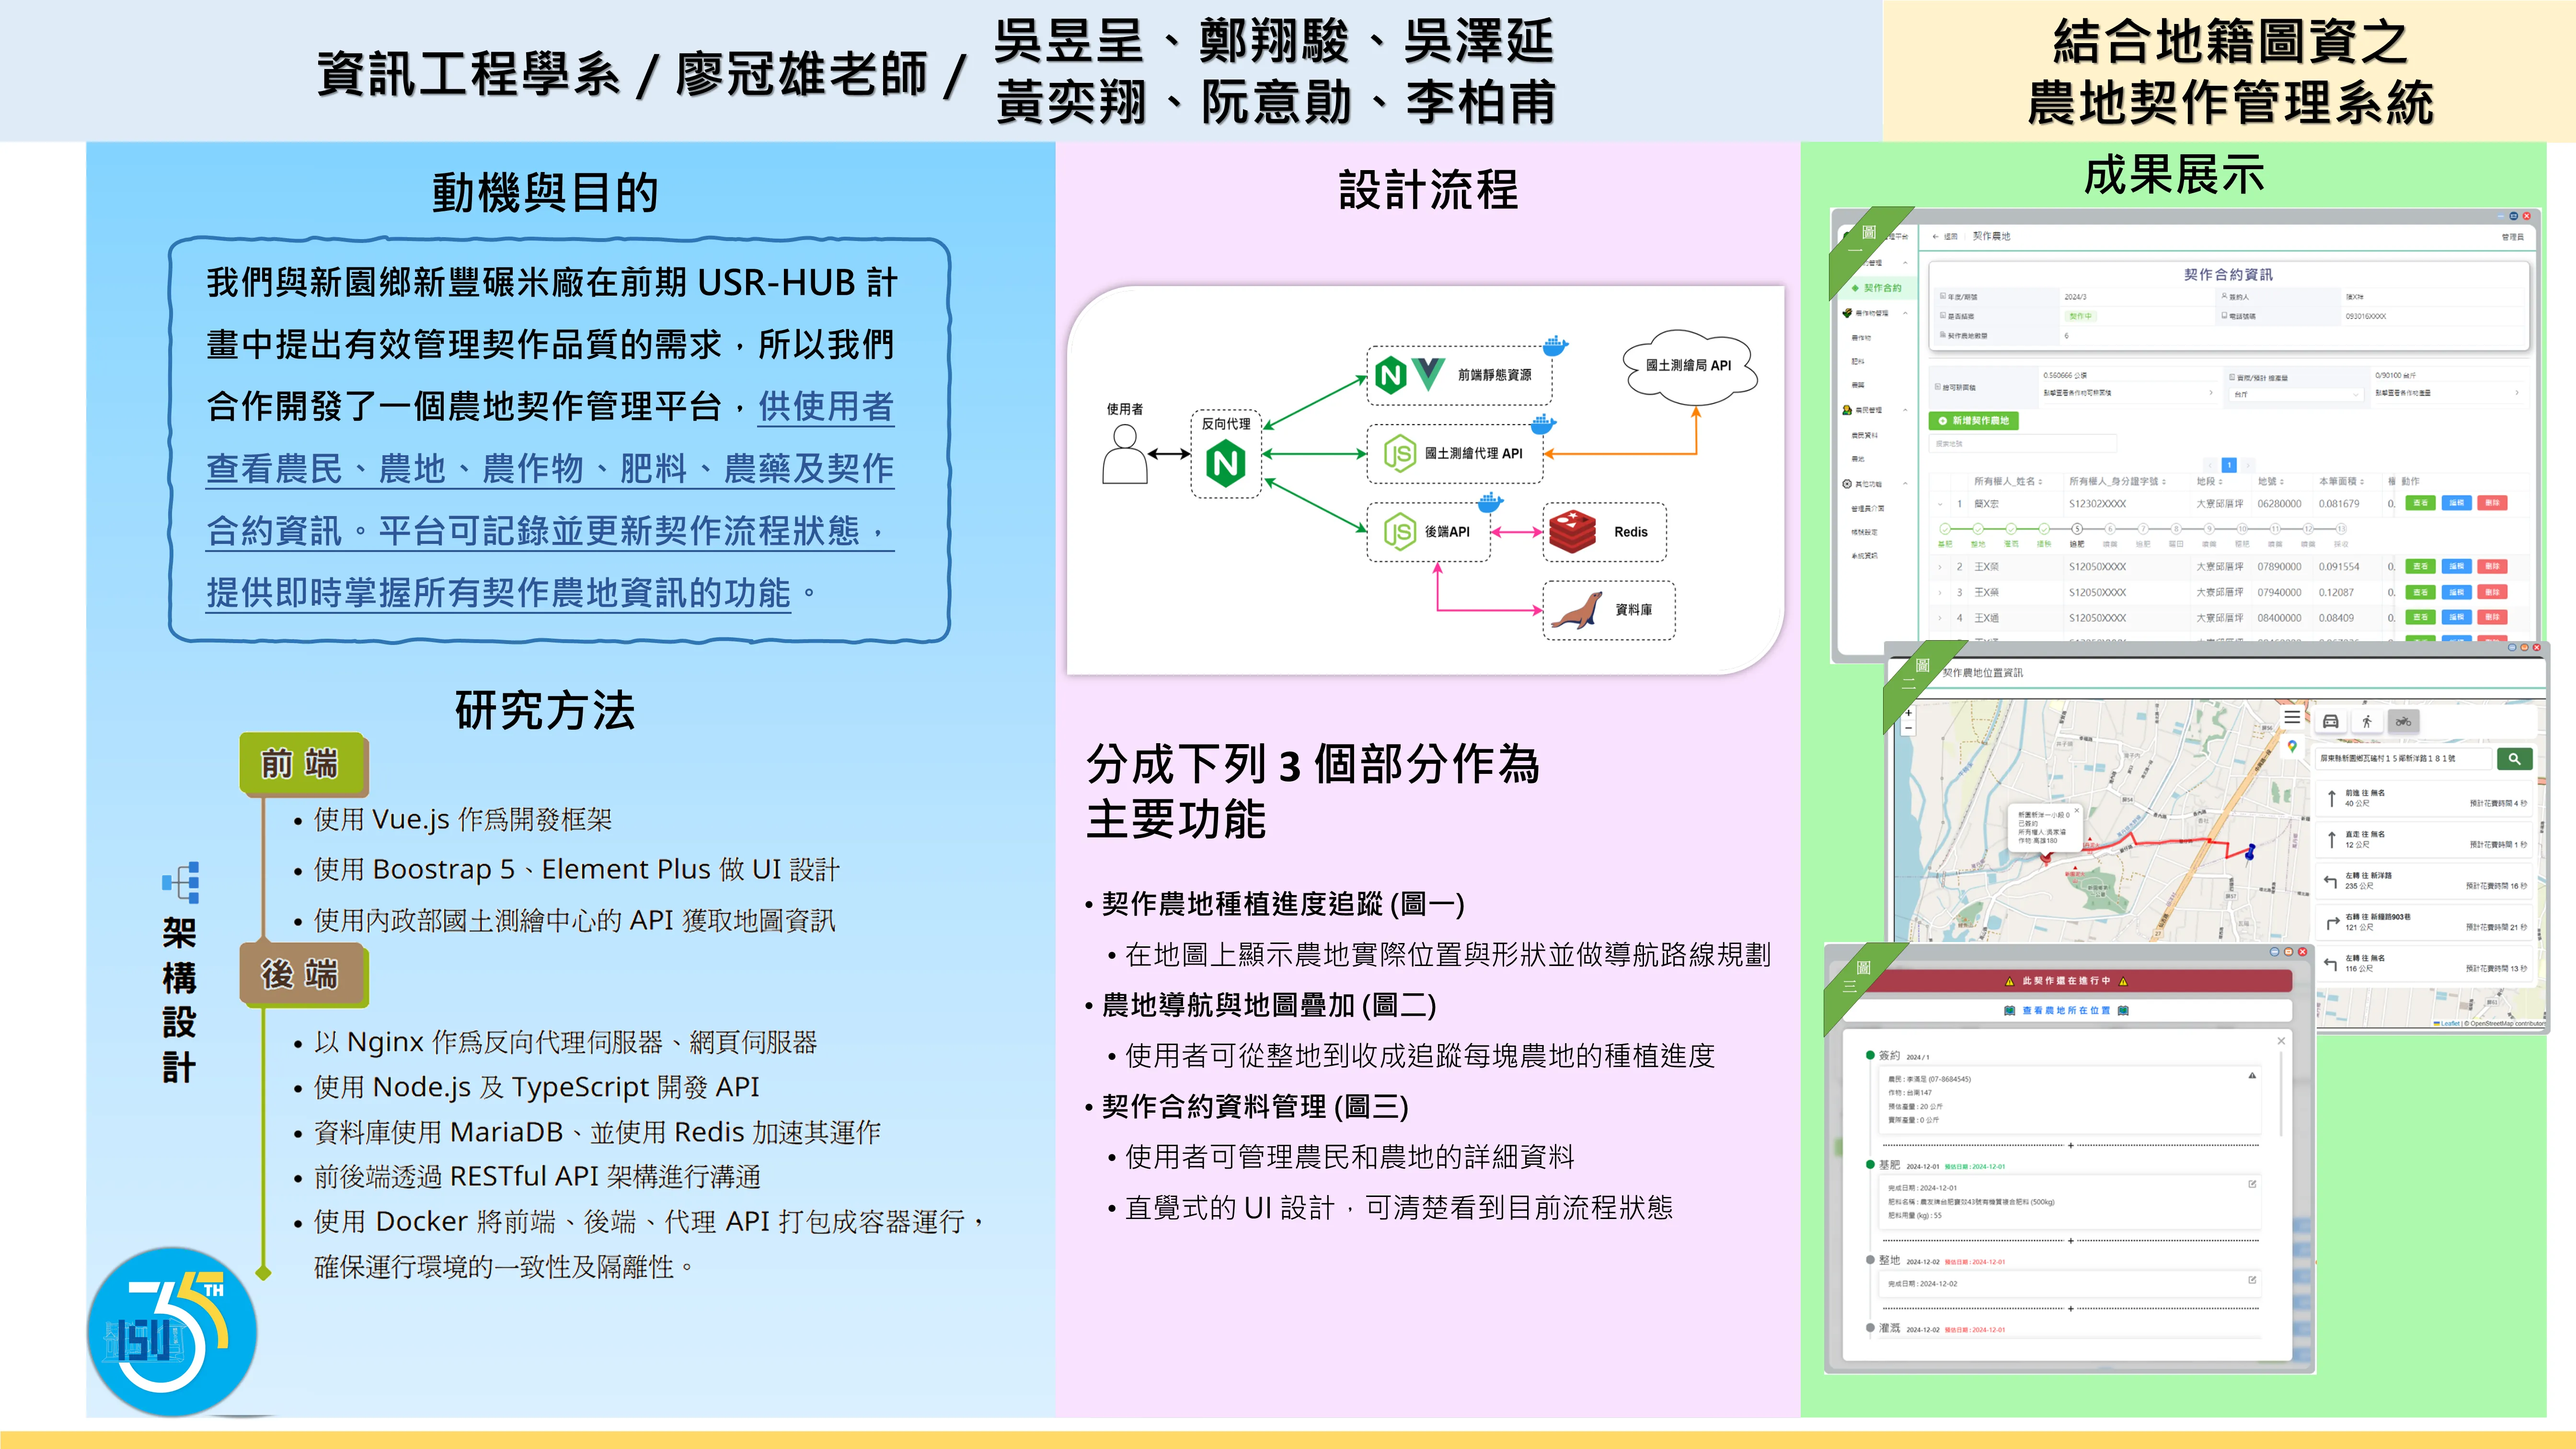Select direction step 右轉 往 新鐘路903巷
The image size is (2576, 1449).
2424,922
